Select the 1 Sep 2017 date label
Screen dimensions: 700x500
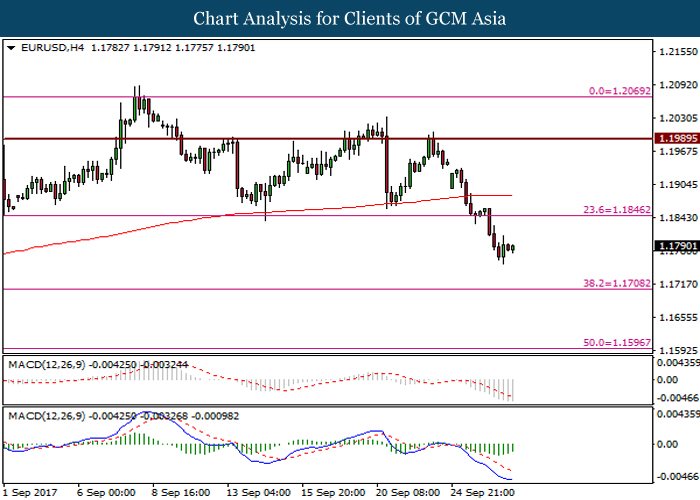click(29, 492)
